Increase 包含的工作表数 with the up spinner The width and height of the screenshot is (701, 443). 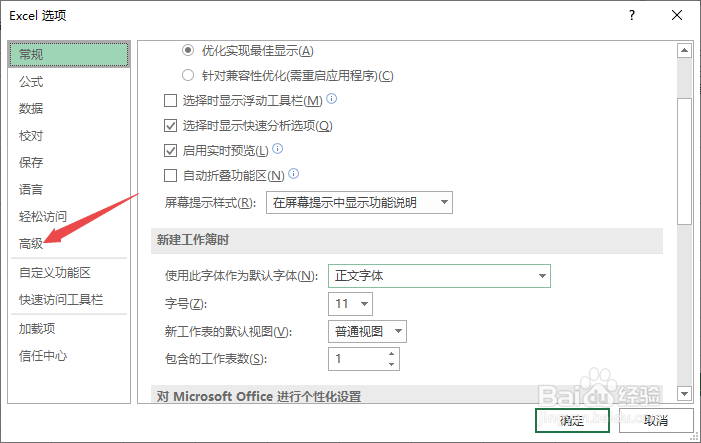click(391, 354)
